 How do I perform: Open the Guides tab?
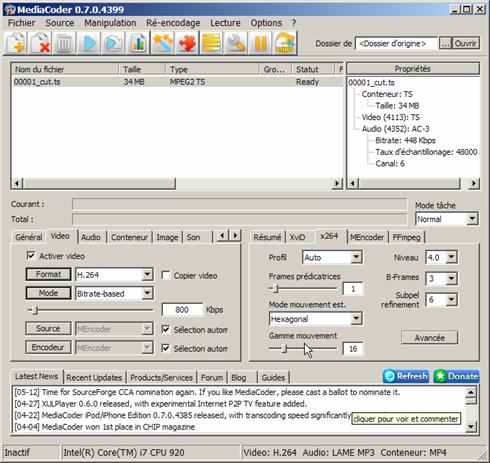tap(273, 377)
